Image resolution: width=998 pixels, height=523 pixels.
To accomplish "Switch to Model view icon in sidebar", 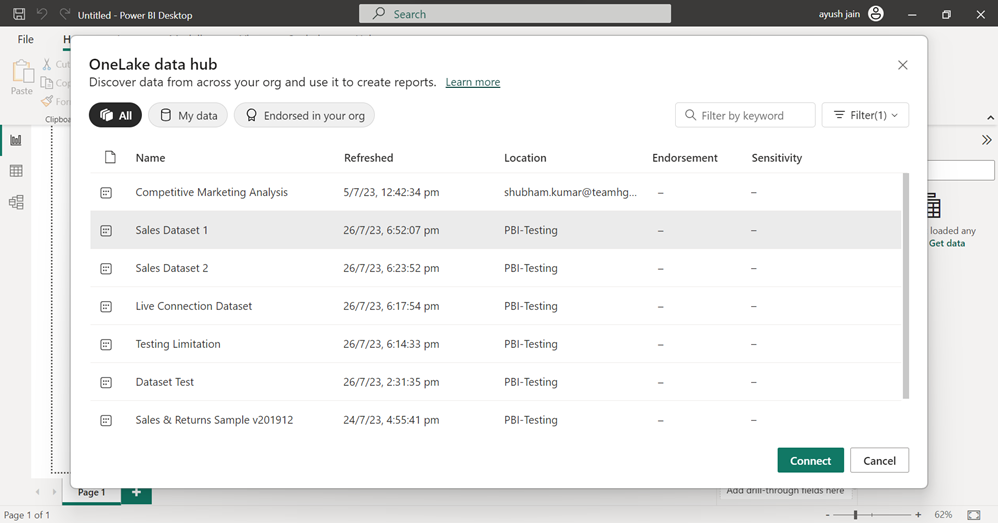I will click(x=16, y=202).
